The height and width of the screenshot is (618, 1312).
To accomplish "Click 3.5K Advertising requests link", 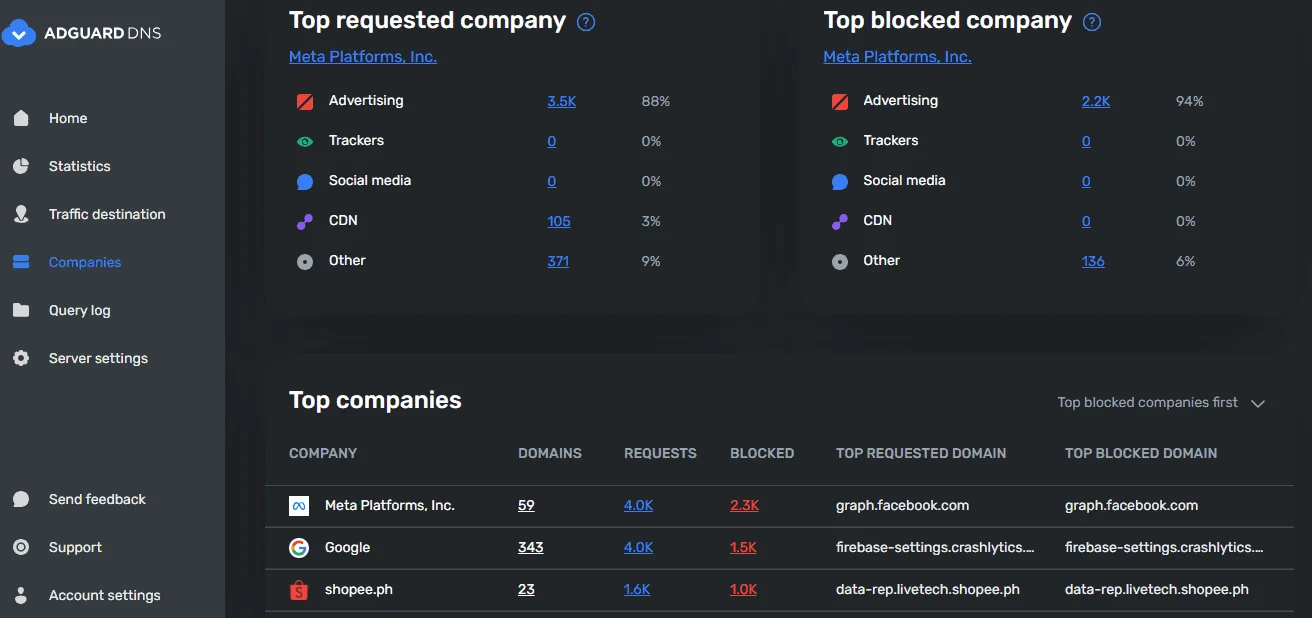I will tap(562, 101).
